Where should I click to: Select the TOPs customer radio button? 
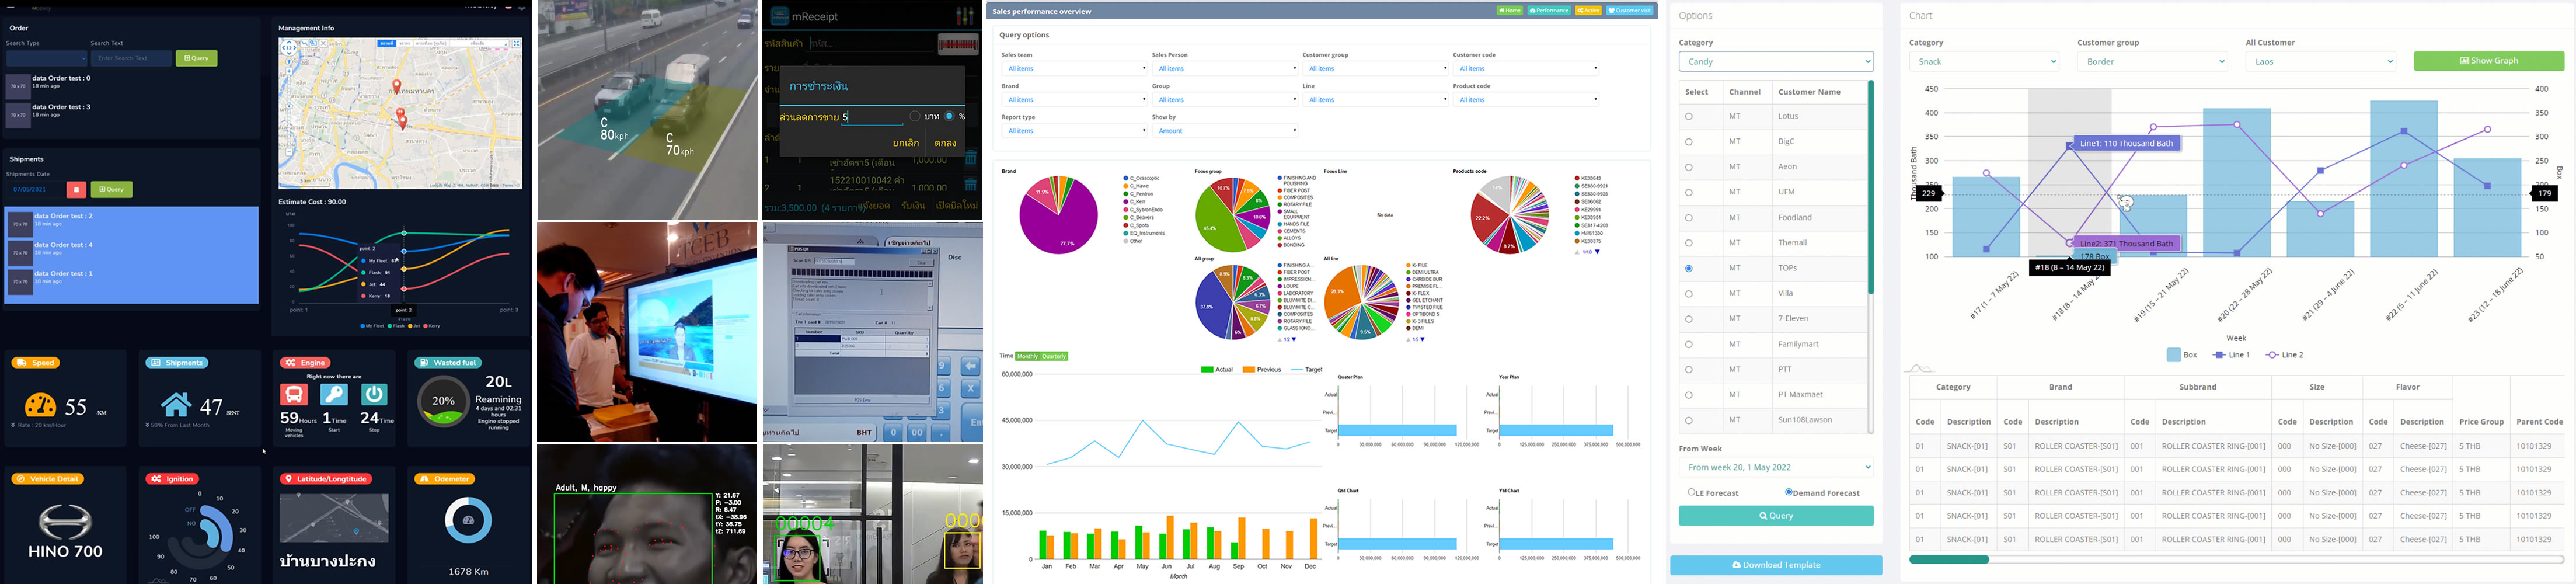point(1689,268)
